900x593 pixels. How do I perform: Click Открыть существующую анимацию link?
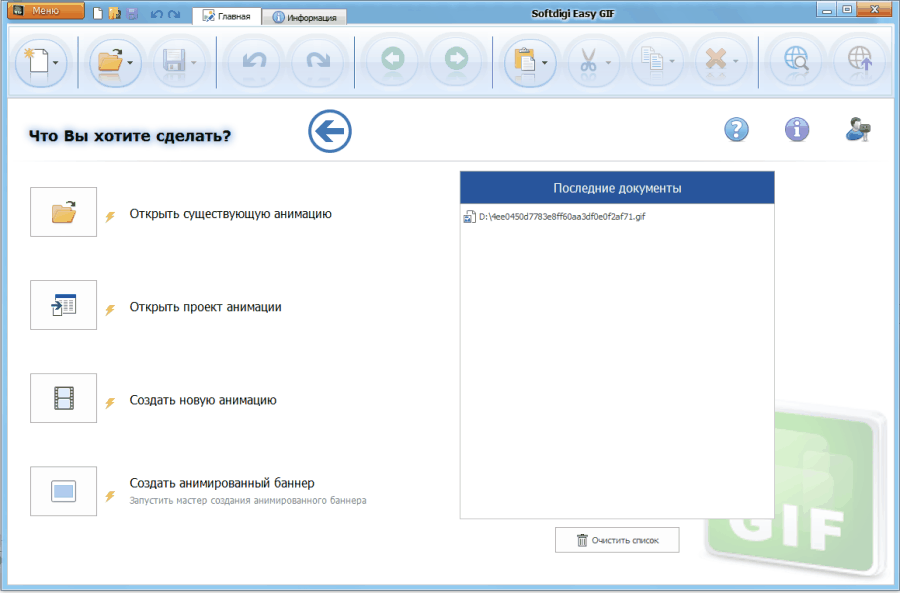(x=230, y=214)
